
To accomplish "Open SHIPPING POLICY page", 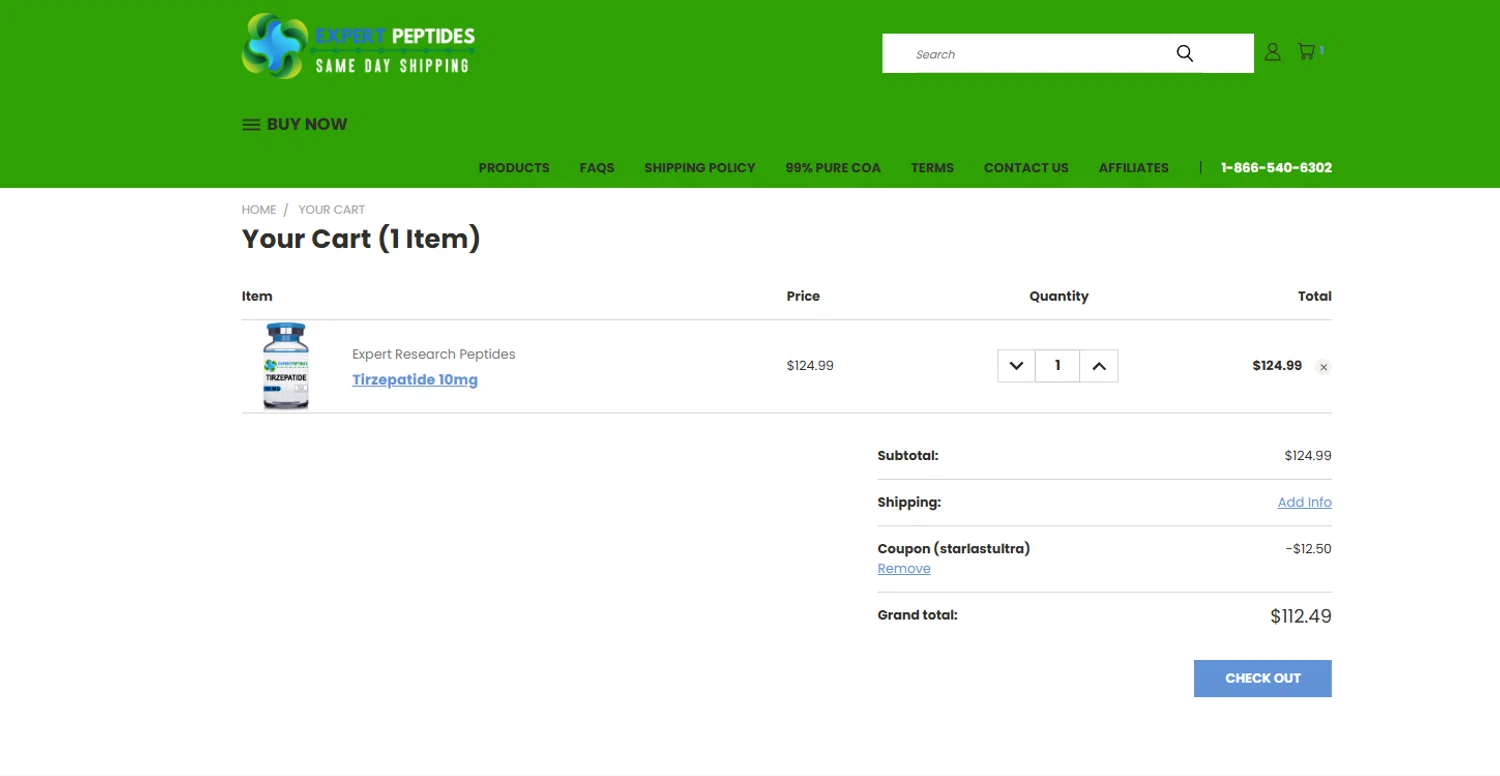I will (x=699, y=168).
